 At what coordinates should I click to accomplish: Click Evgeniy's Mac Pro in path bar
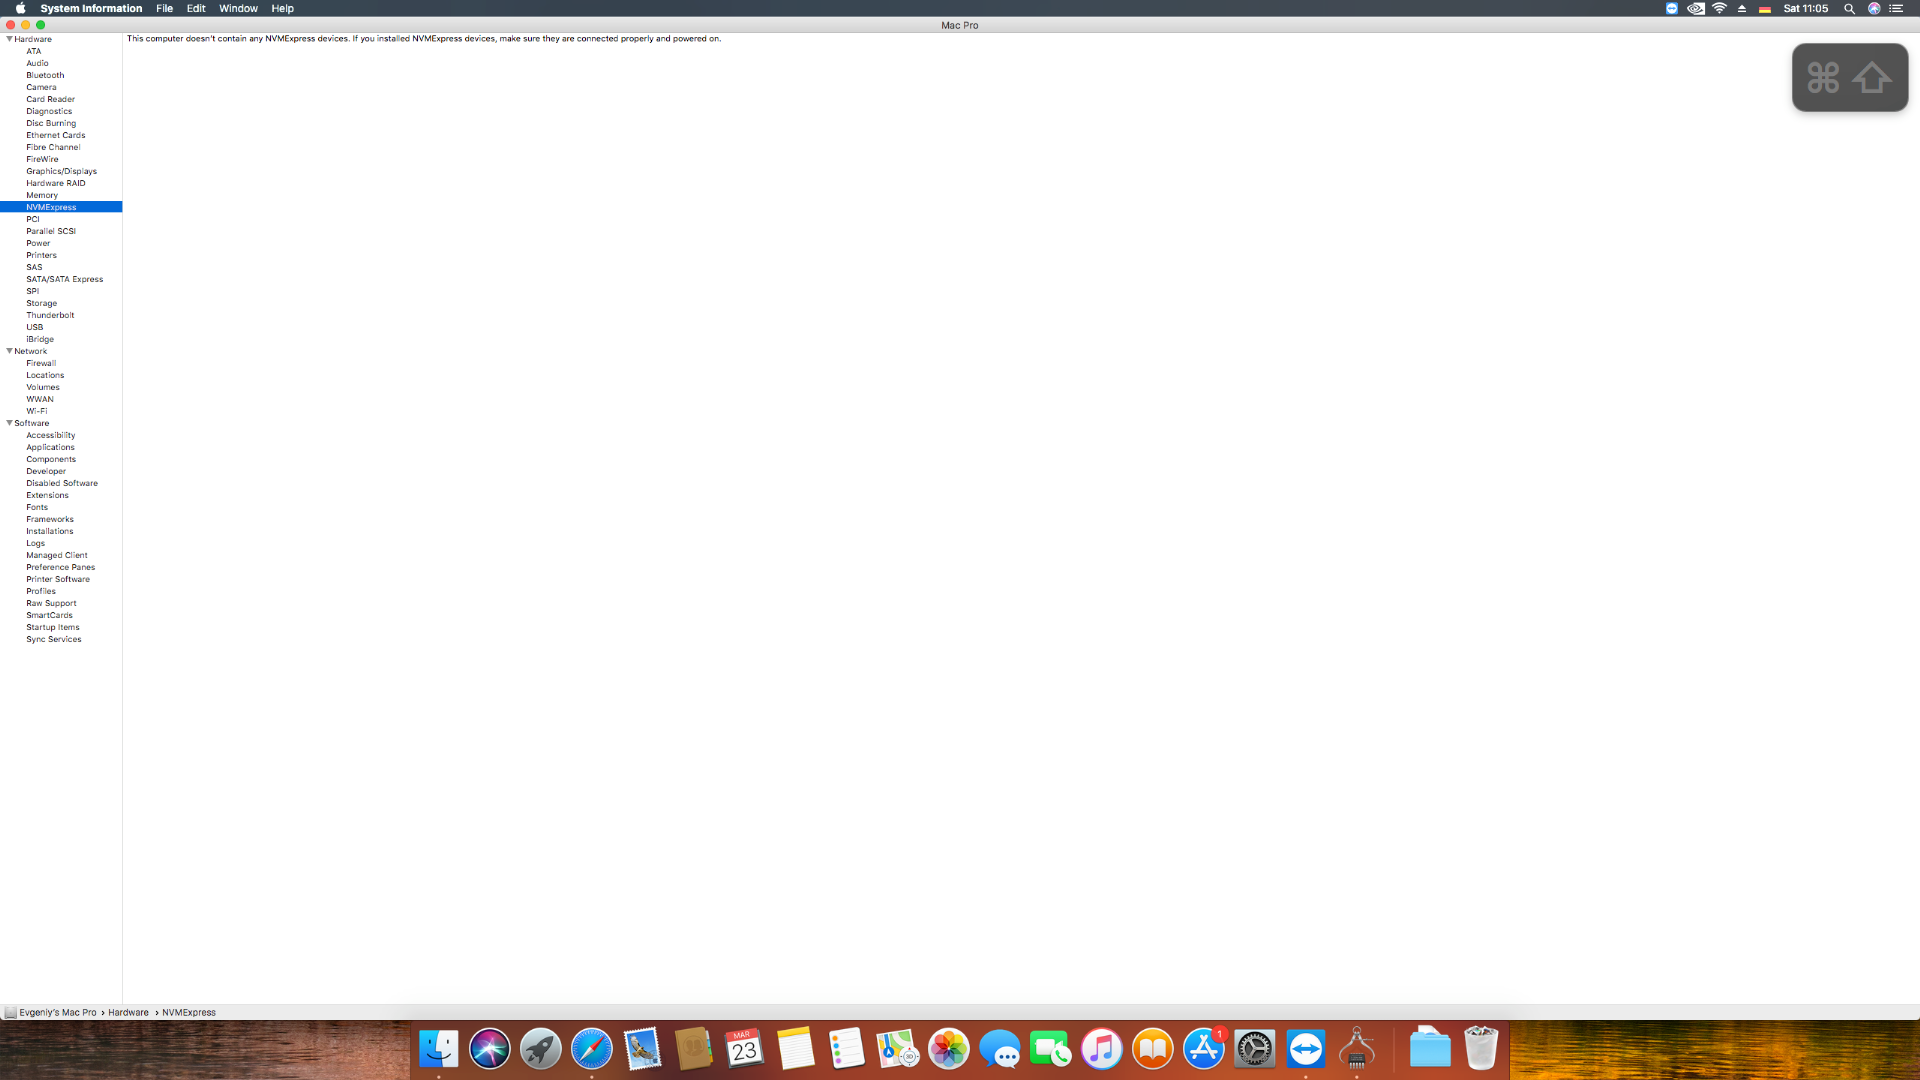(x=57, y=1012)
